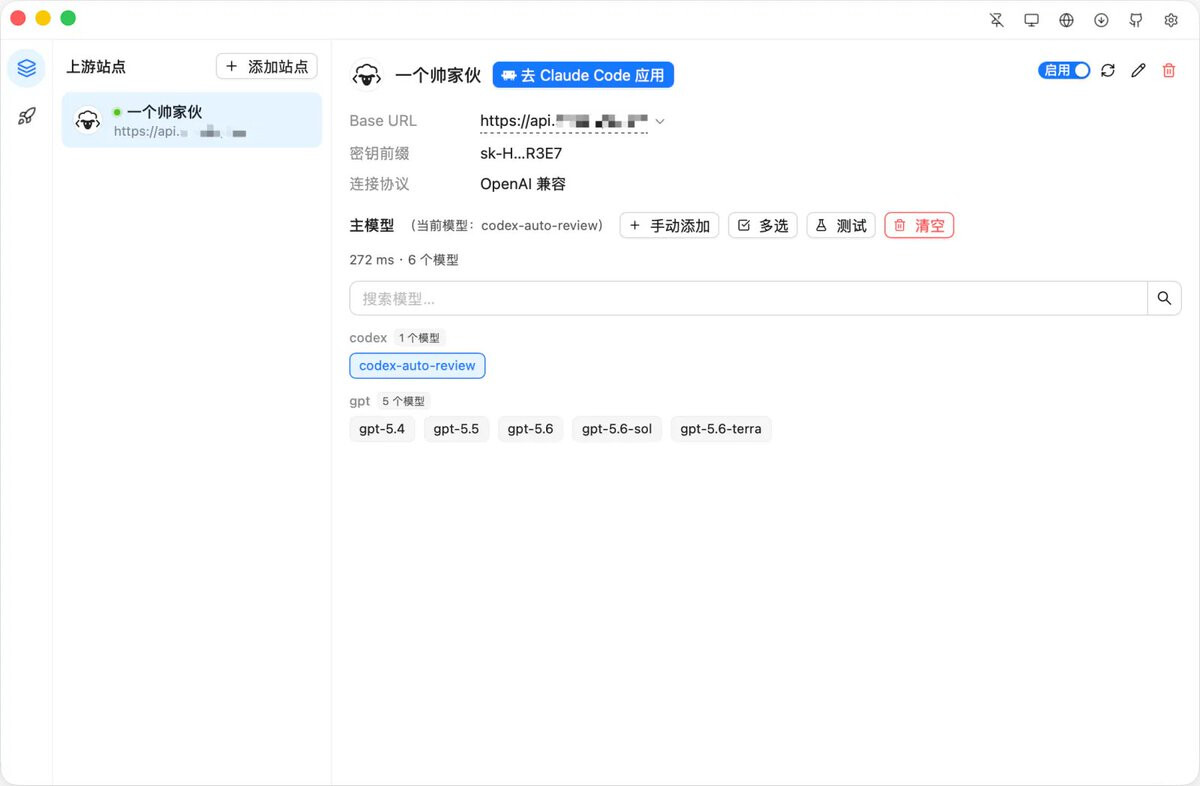The image size is (1200, 786).
Task: Click the 手动添加 button
Action: pyautogui.click(x=669, y=226)
